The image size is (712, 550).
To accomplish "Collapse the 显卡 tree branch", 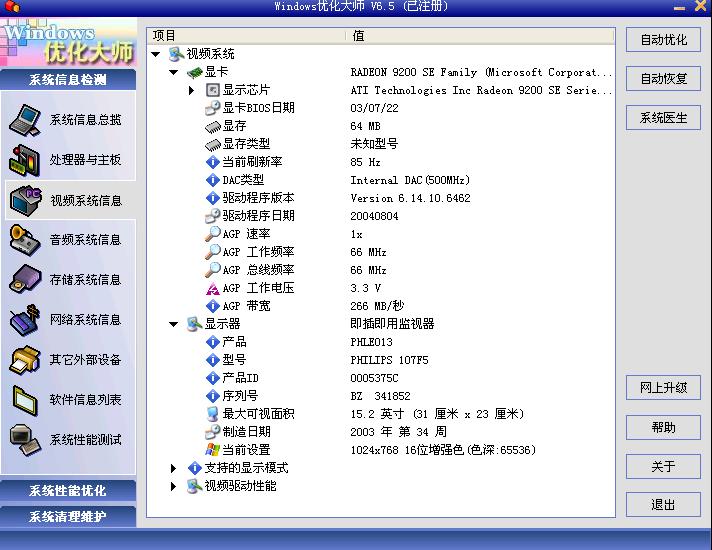I will 174,72.
